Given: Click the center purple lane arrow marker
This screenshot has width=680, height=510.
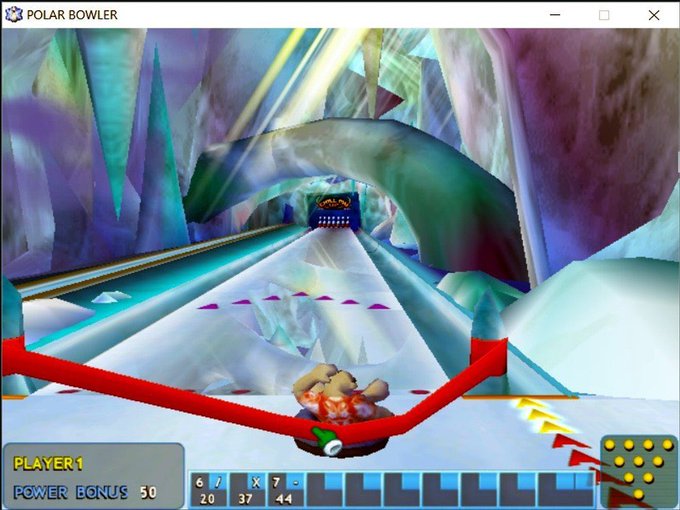Looking at the screenshot, I should point(300,294).
